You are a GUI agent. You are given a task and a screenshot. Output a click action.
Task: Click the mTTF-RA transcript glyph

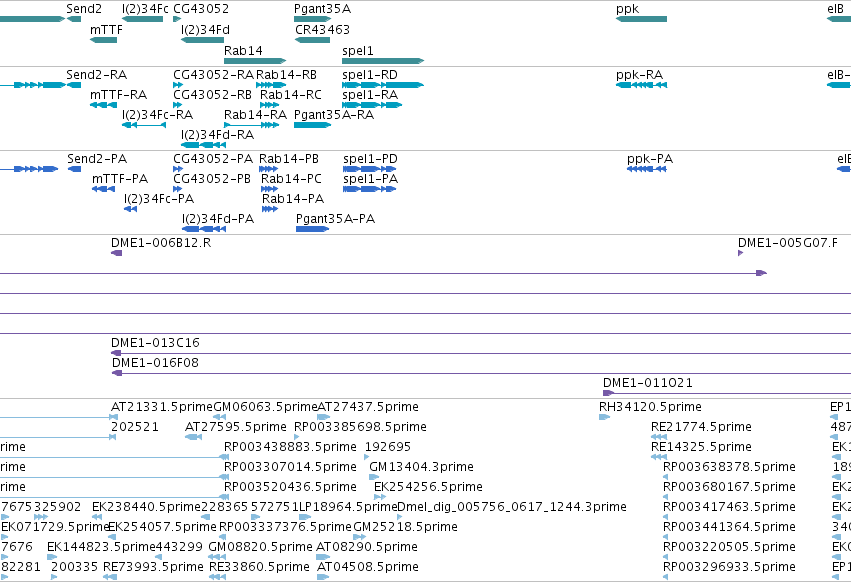(103, 105)
